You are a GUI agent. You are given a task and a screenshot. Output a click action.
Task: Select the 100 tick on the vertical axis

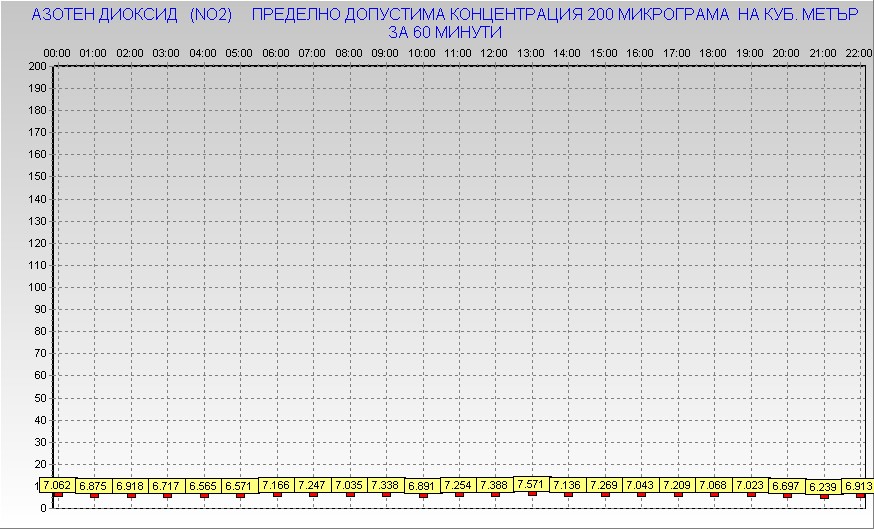click(38, 287)
